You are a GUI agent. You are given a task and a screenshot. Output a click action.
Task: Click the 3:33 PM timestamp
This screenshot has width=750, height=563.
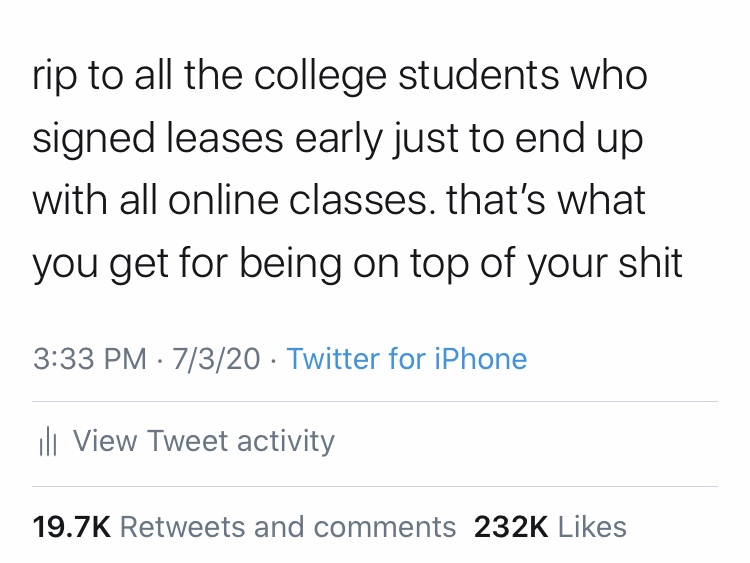(x=90, y=359)
